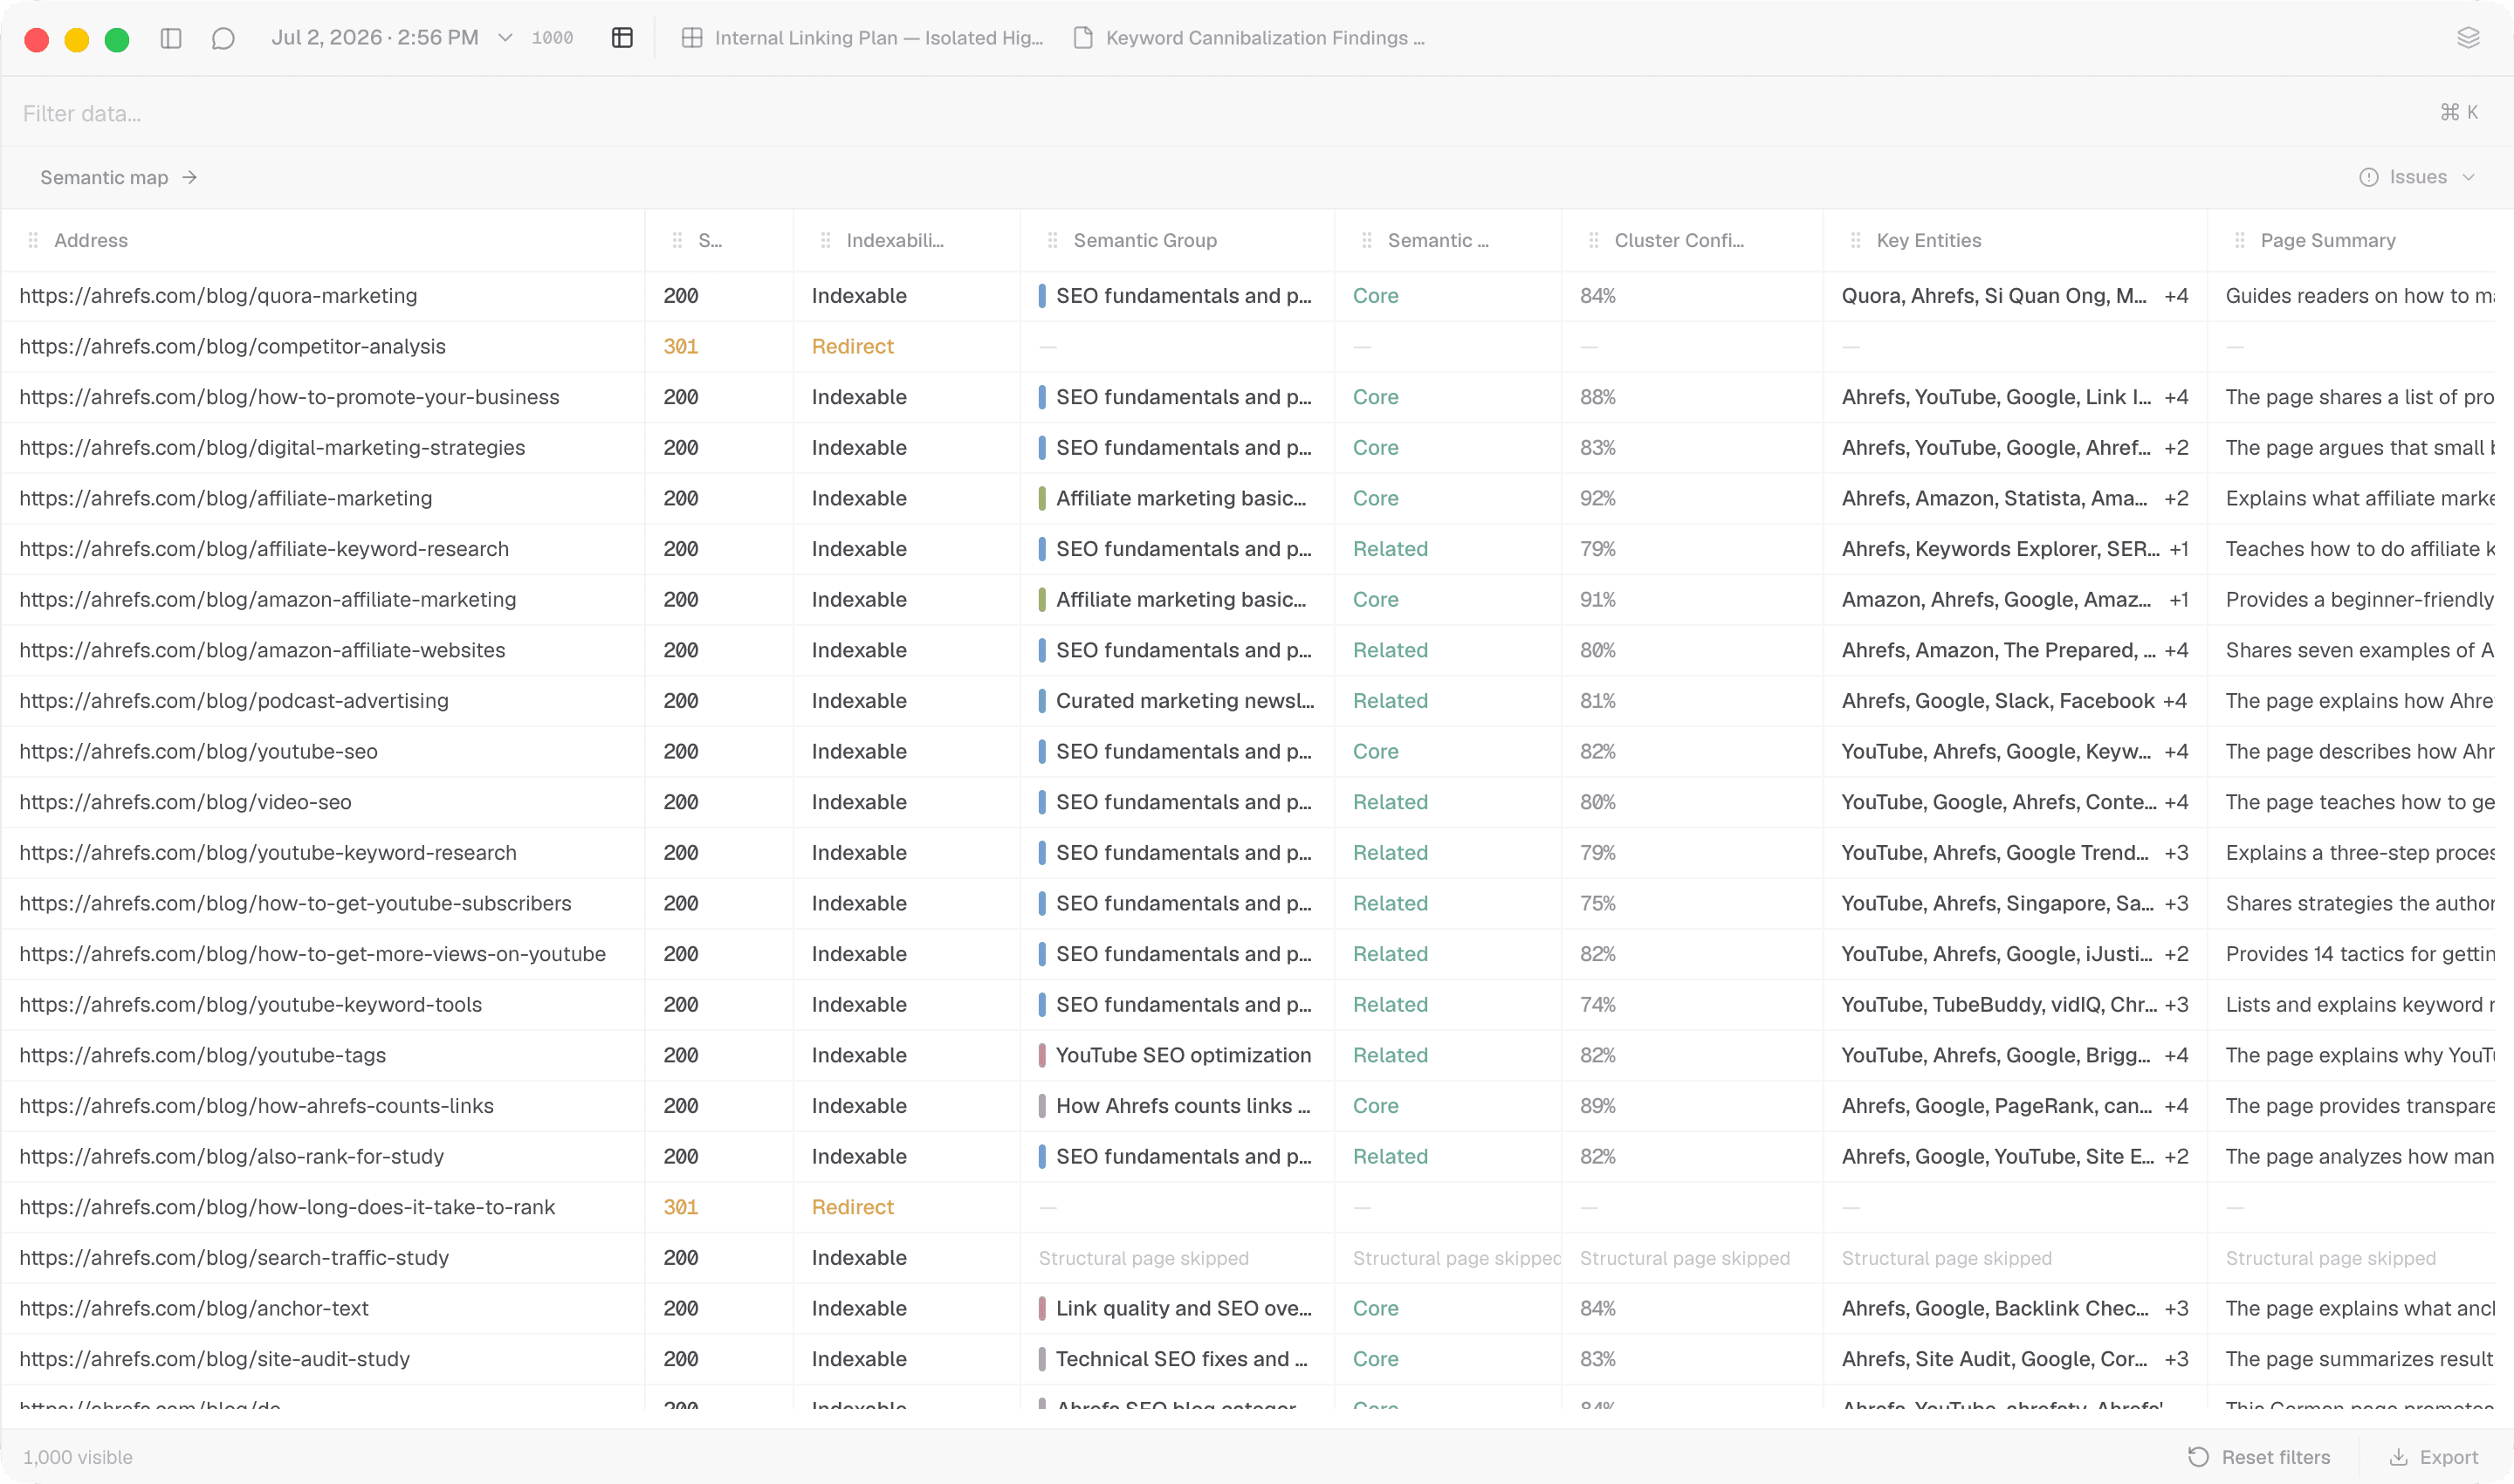Click the Key Entities column drag handle
This screenshot has width=2514, height=1484.
click(x=1855, y=240)
